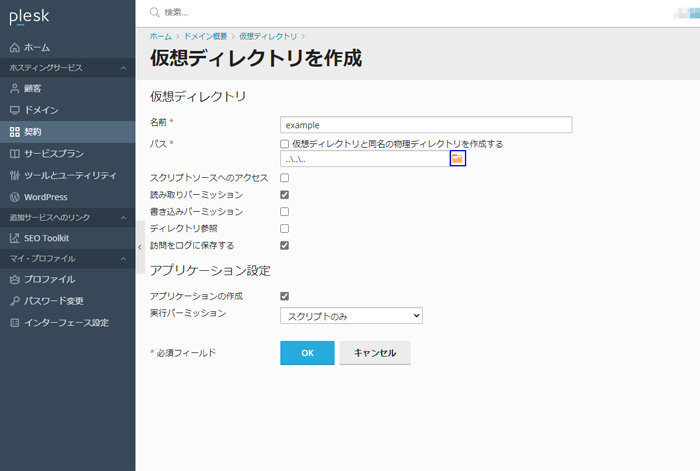Viewport: 700px width, 471px height.
Task: Toggle 書き込みパーミッション checkbox
Action: 284,212
